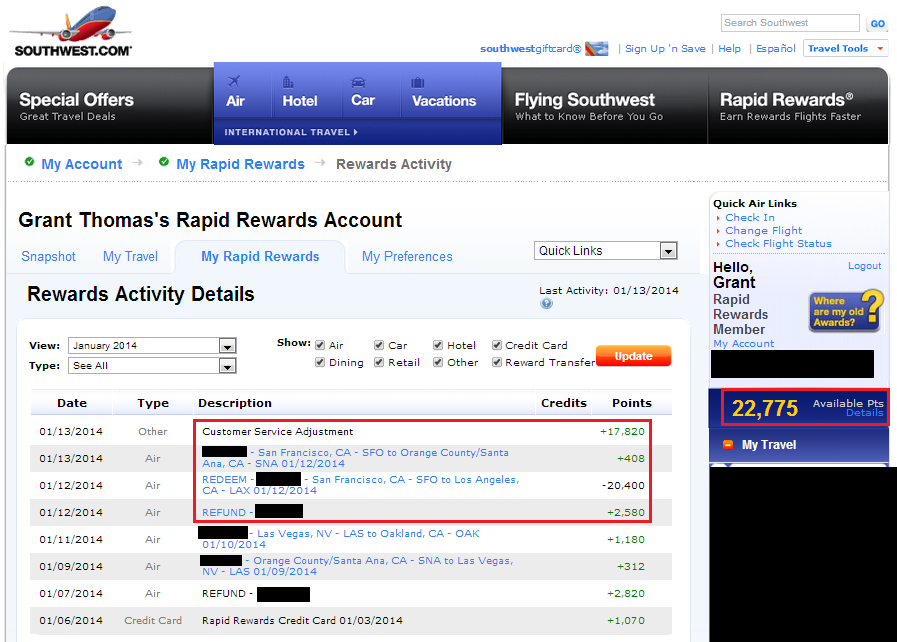Open the REDEEM SFO to Los Angeles link
The width and height of the screenshot is (897, 642).
(x=360, y=485)
